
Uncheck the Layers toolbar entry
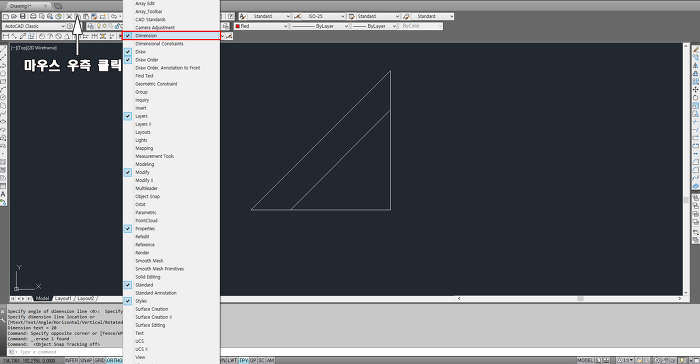(171, 116)
